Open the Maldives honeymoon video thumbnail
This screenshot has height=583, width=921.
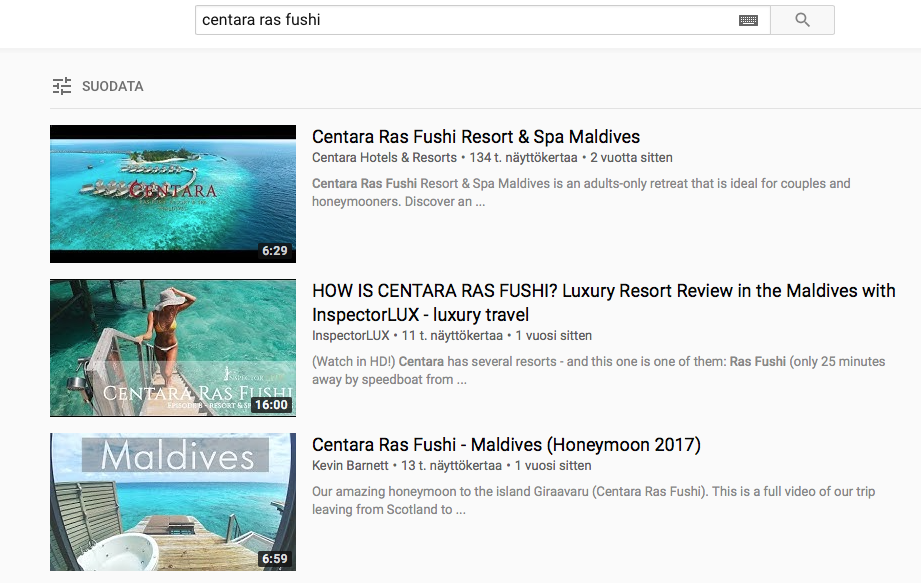pos(173,502)
